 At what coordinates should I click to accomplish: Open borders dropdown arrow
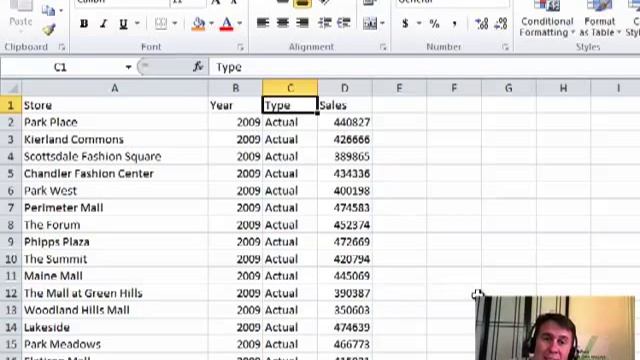click(x=175, y=24)
